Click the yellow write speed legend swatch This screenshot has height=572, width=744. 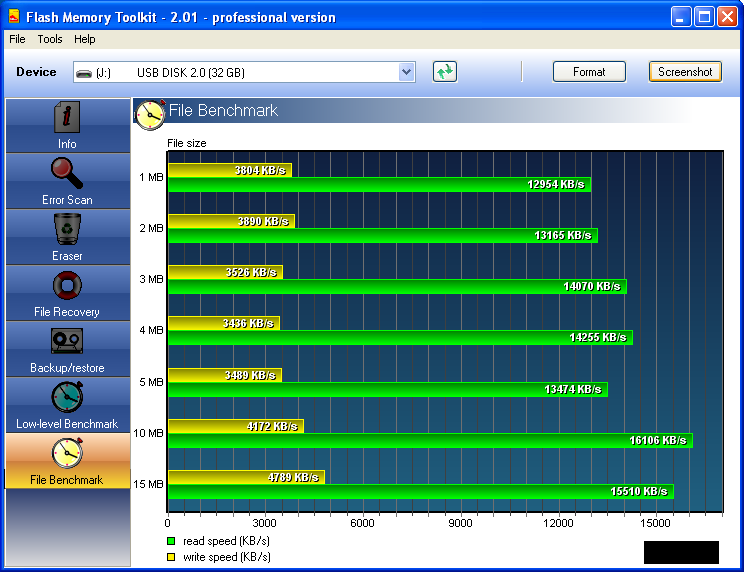[x=171, y=557]
